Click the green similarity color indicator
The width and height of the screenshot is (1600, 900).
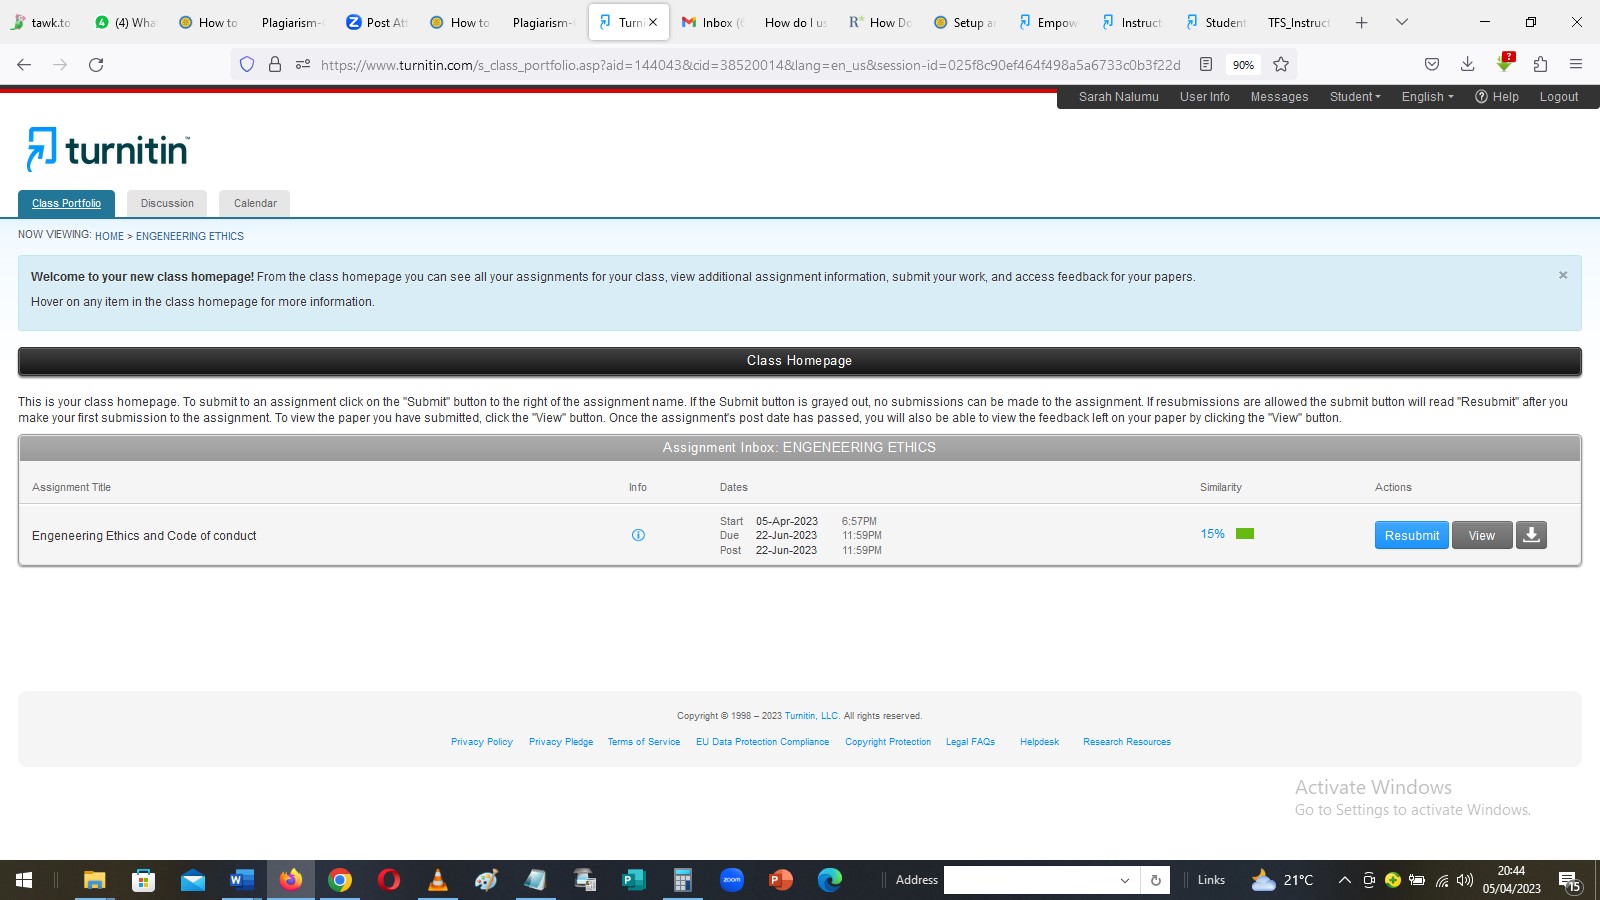pyautogui.click(x=1245, y=534)
